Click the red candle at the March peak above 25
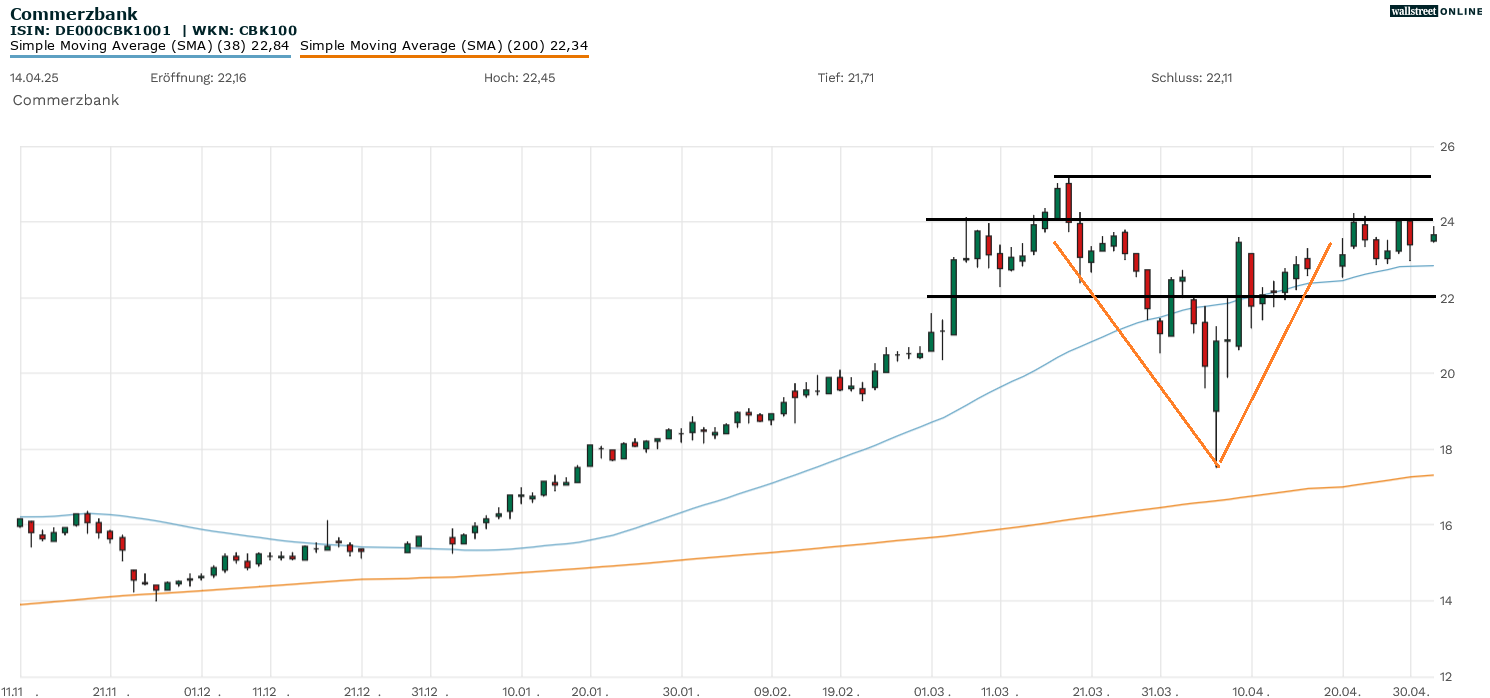This screenshot has height=698, width=1490. 1068,201
